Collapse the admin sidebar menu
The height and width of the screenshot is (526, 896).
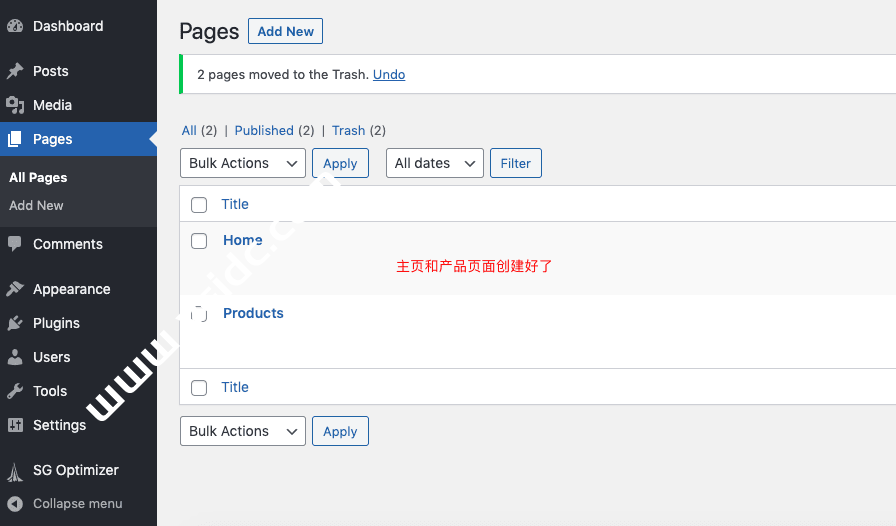point(77,503)
